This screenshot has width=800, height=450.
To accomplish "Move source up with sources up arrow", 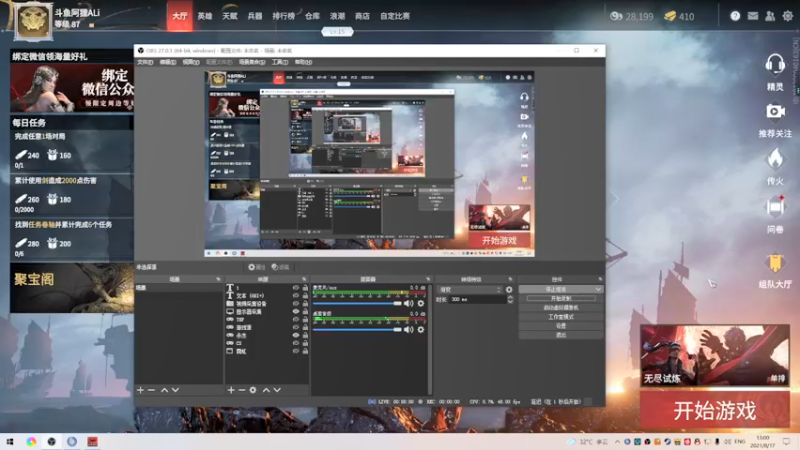I will [x=266, y=390].
